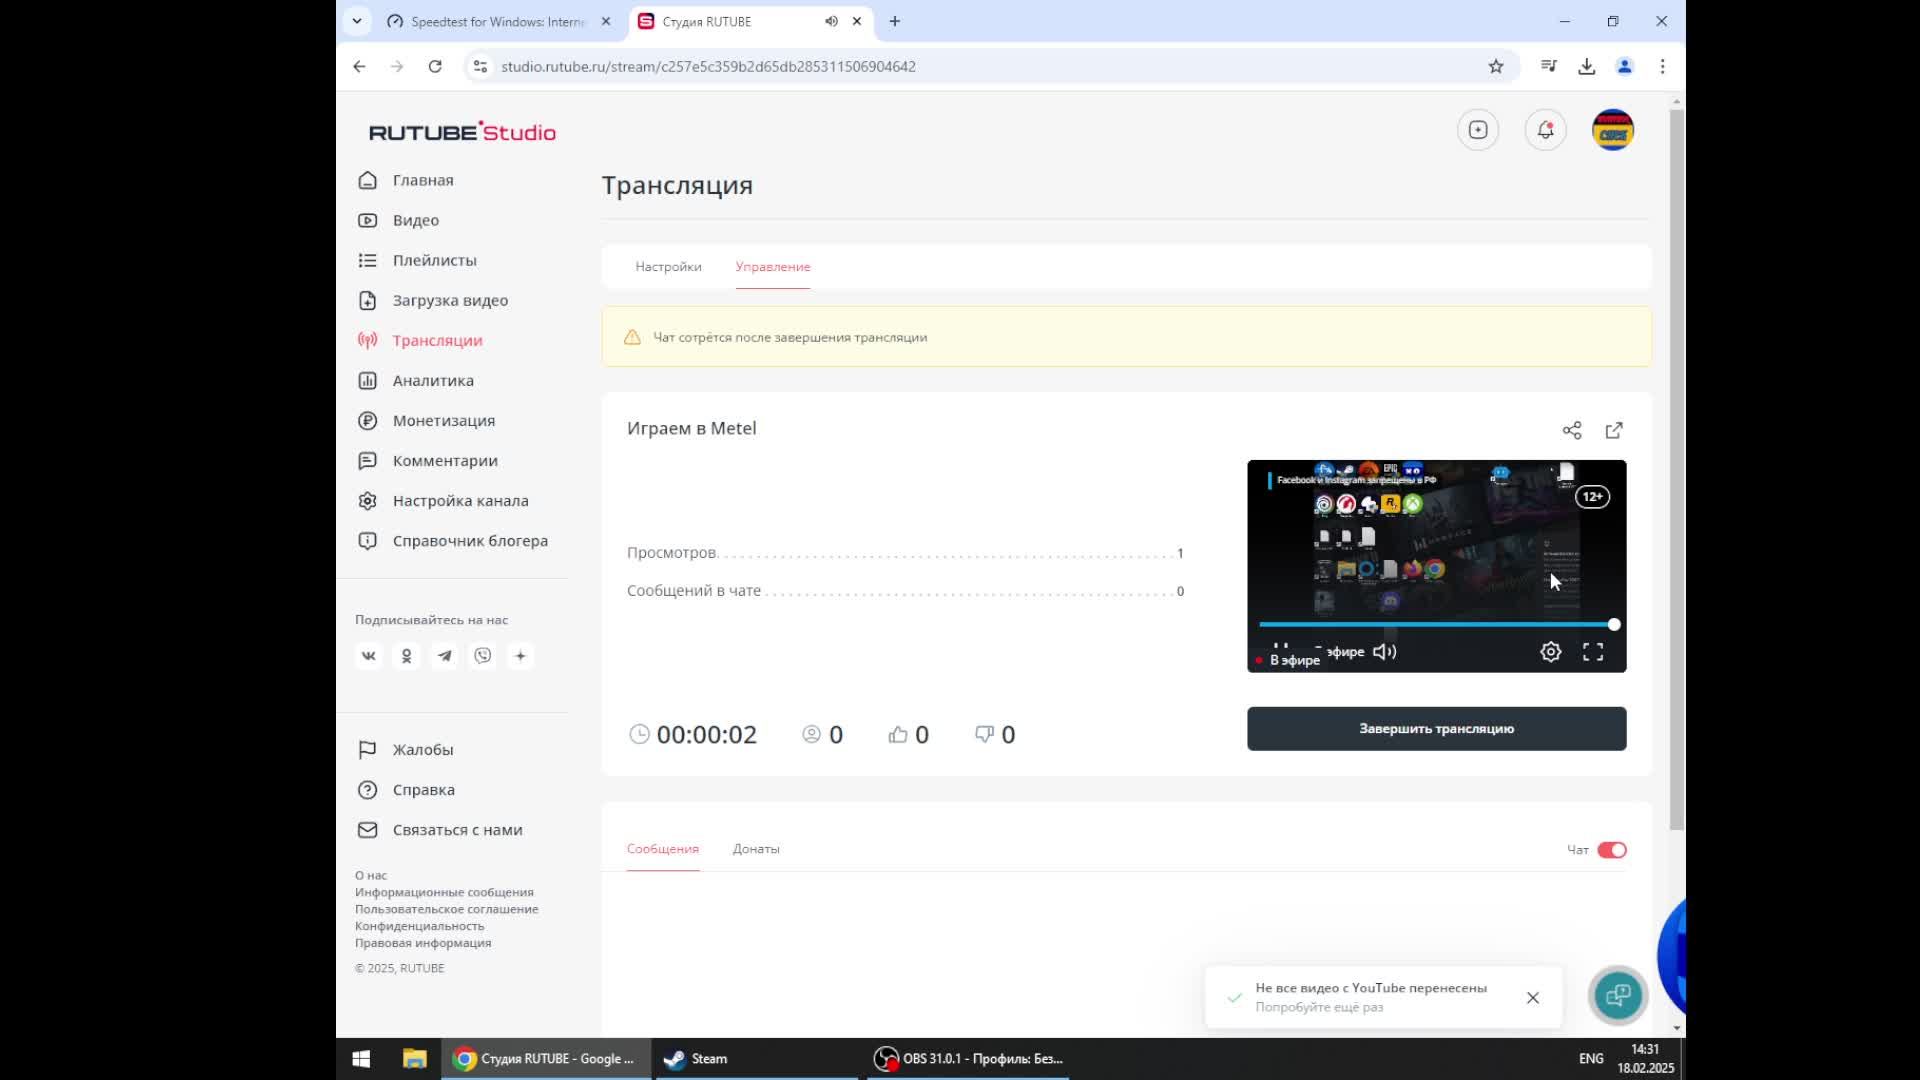
Task: Open player settings gear icon
Action: 1550,652
